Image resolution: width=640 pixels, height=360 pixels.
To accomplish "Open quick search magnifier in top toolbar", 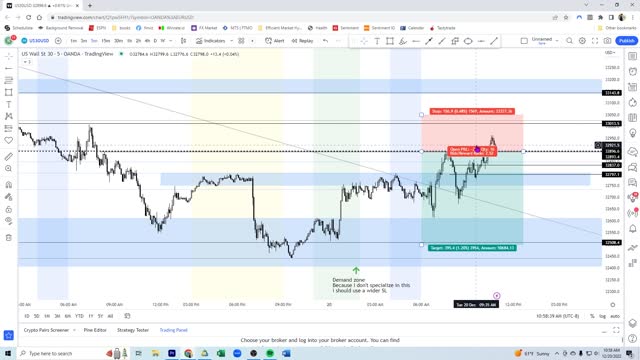I will [569, 41].
